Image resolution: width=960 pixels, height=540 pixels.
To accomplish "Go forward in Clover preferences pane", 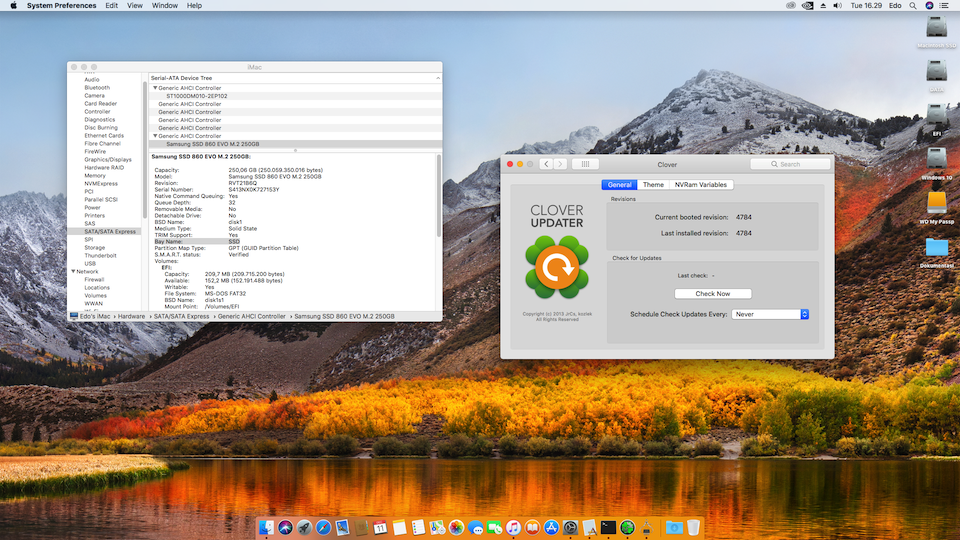I will (560, 164).
